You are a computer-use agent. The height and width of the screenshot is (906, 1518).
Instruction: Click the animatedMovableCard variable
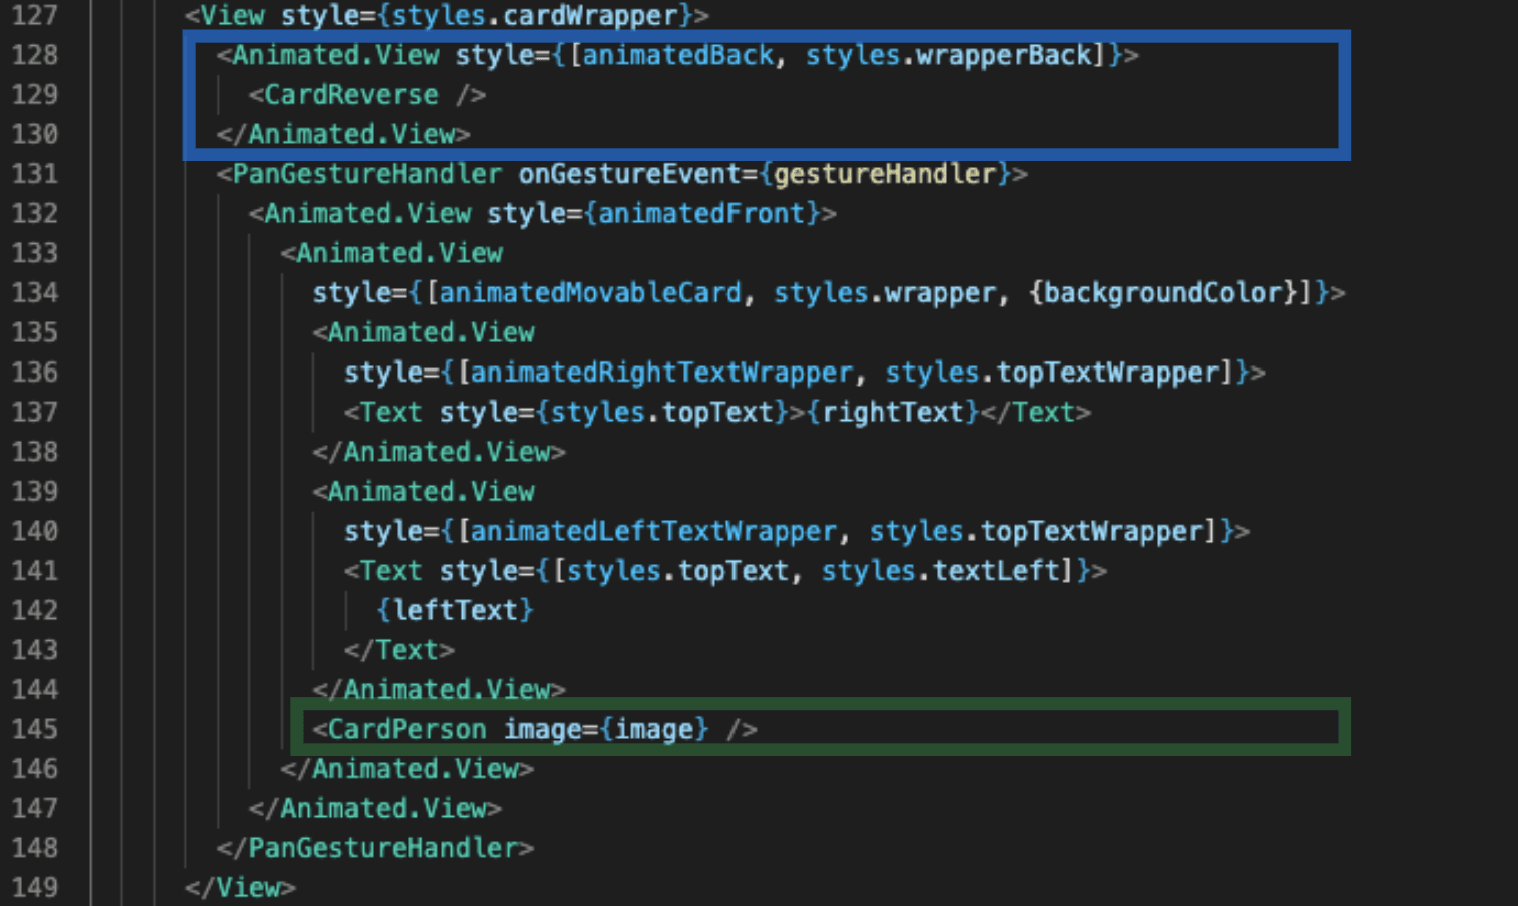point(590,293)
